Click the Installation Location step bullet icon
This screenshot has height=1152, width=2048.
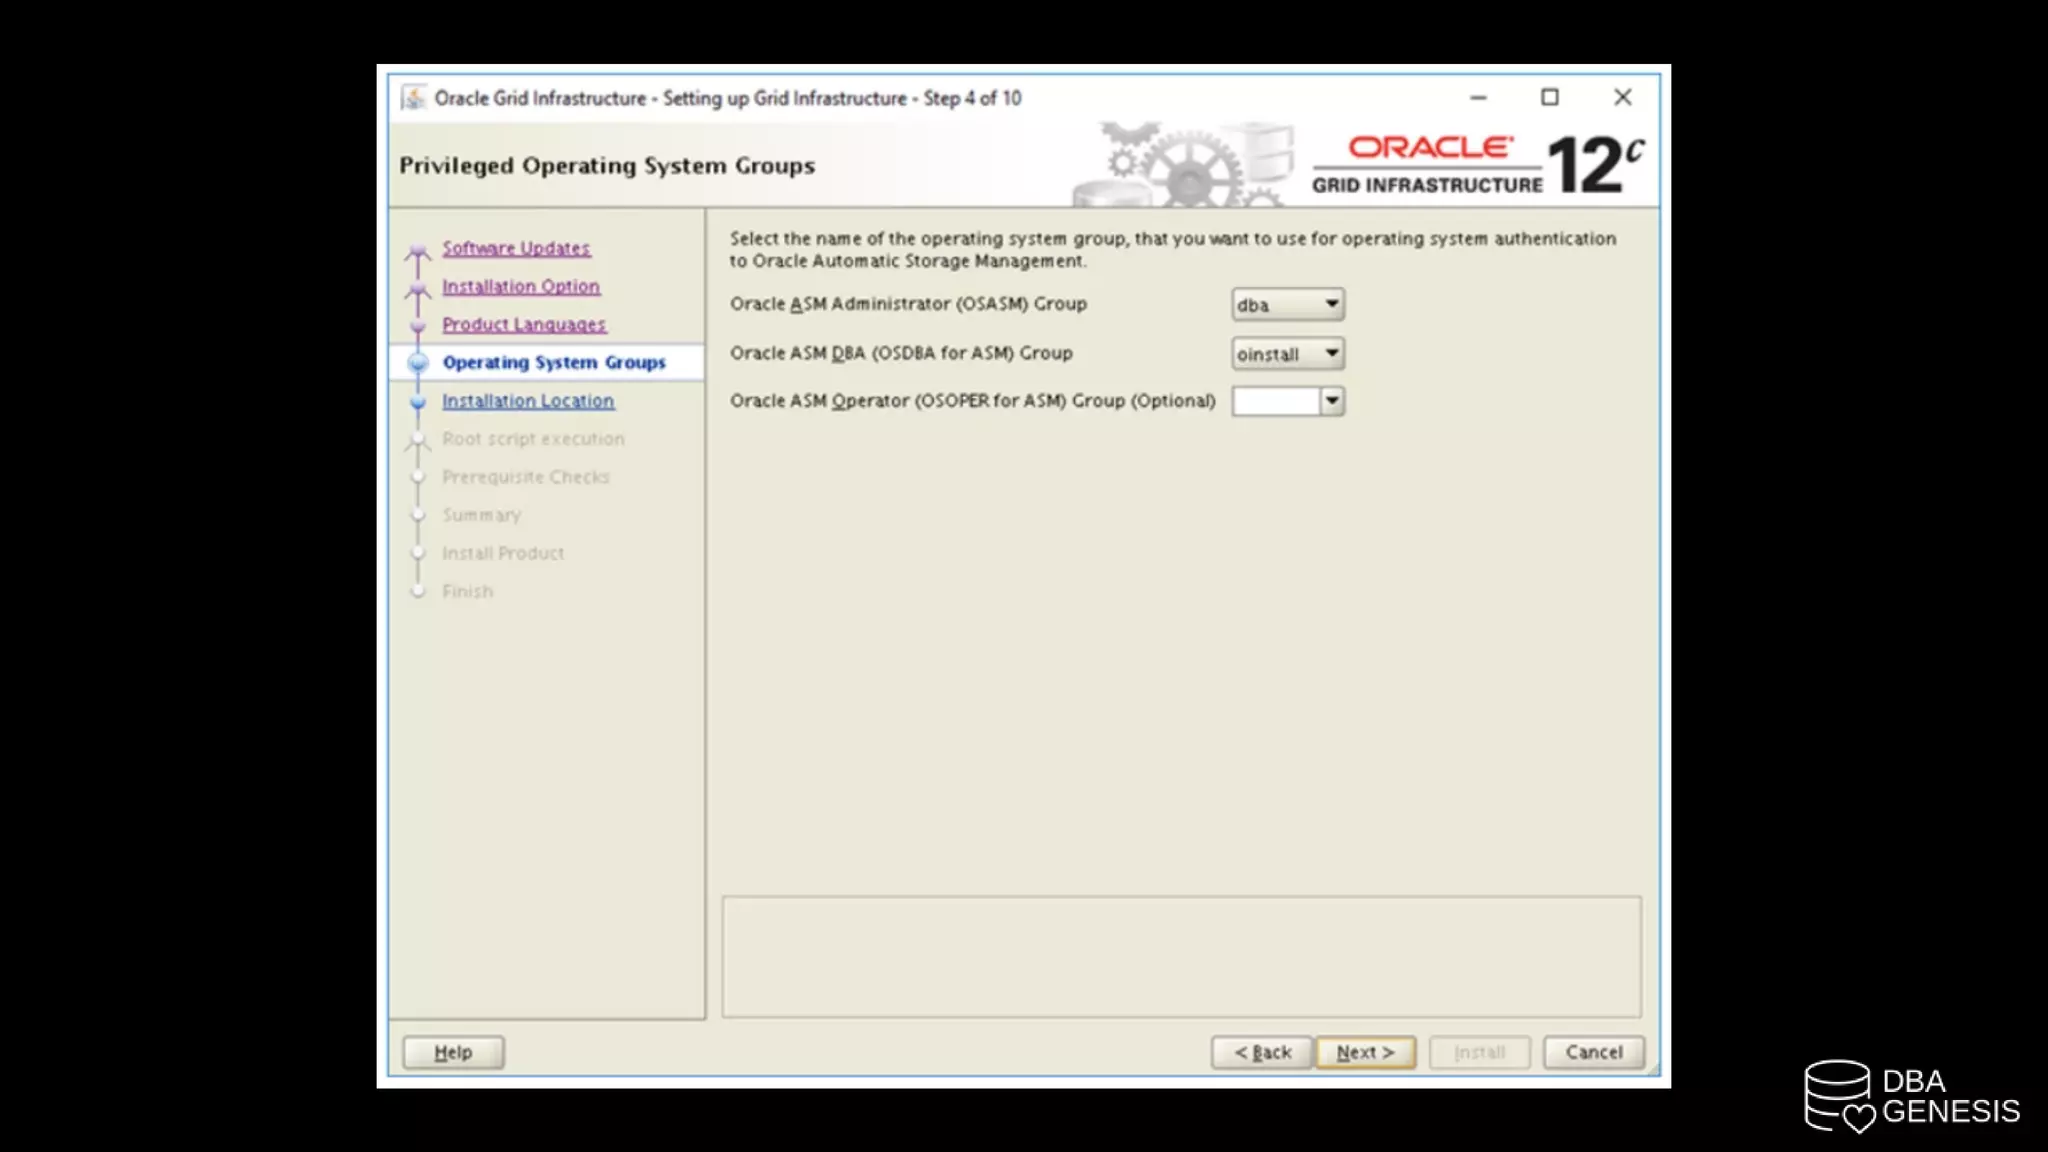click(418, 402)
